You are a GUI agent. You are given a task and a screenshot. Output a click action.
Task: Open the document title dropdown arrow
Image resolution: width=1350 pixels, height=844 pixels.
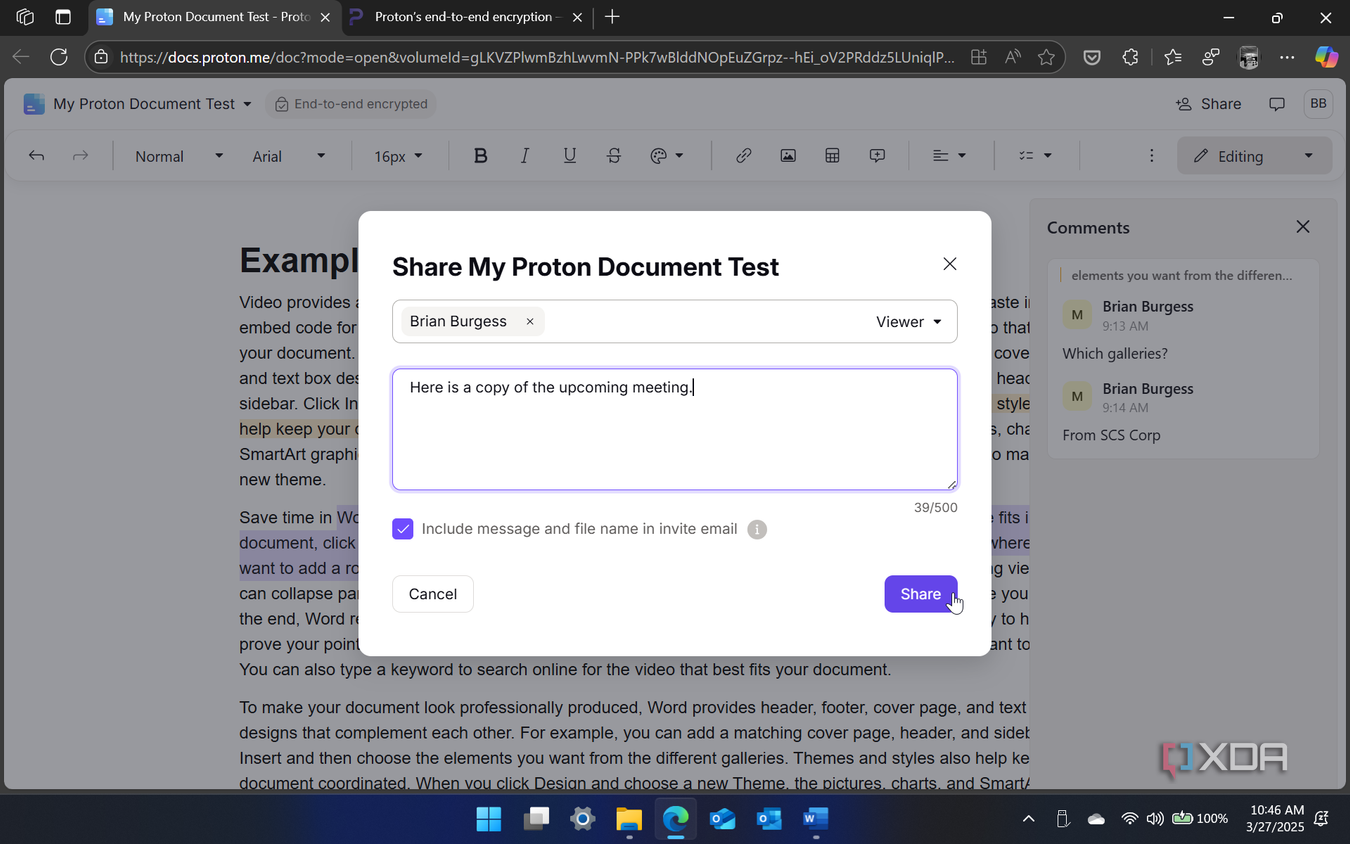click(x=247, y=104)
